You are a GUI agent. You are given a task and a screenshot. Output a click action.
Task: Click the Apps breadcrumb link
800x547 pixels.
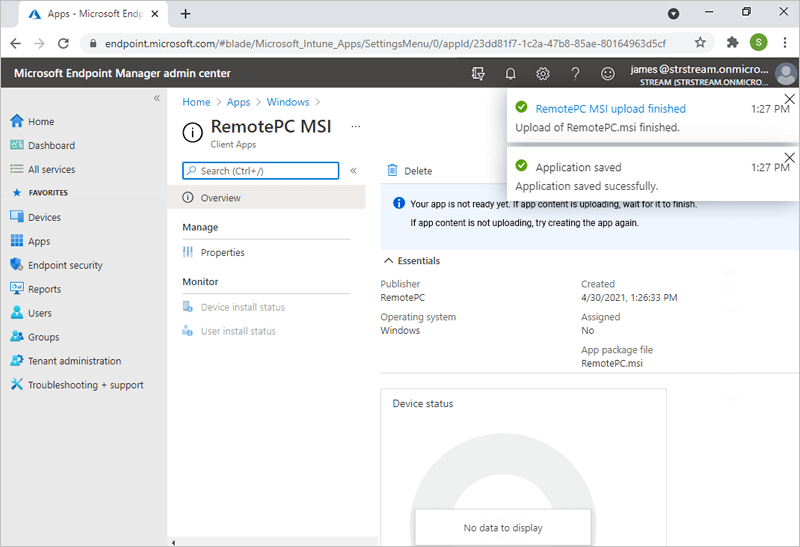238,102
